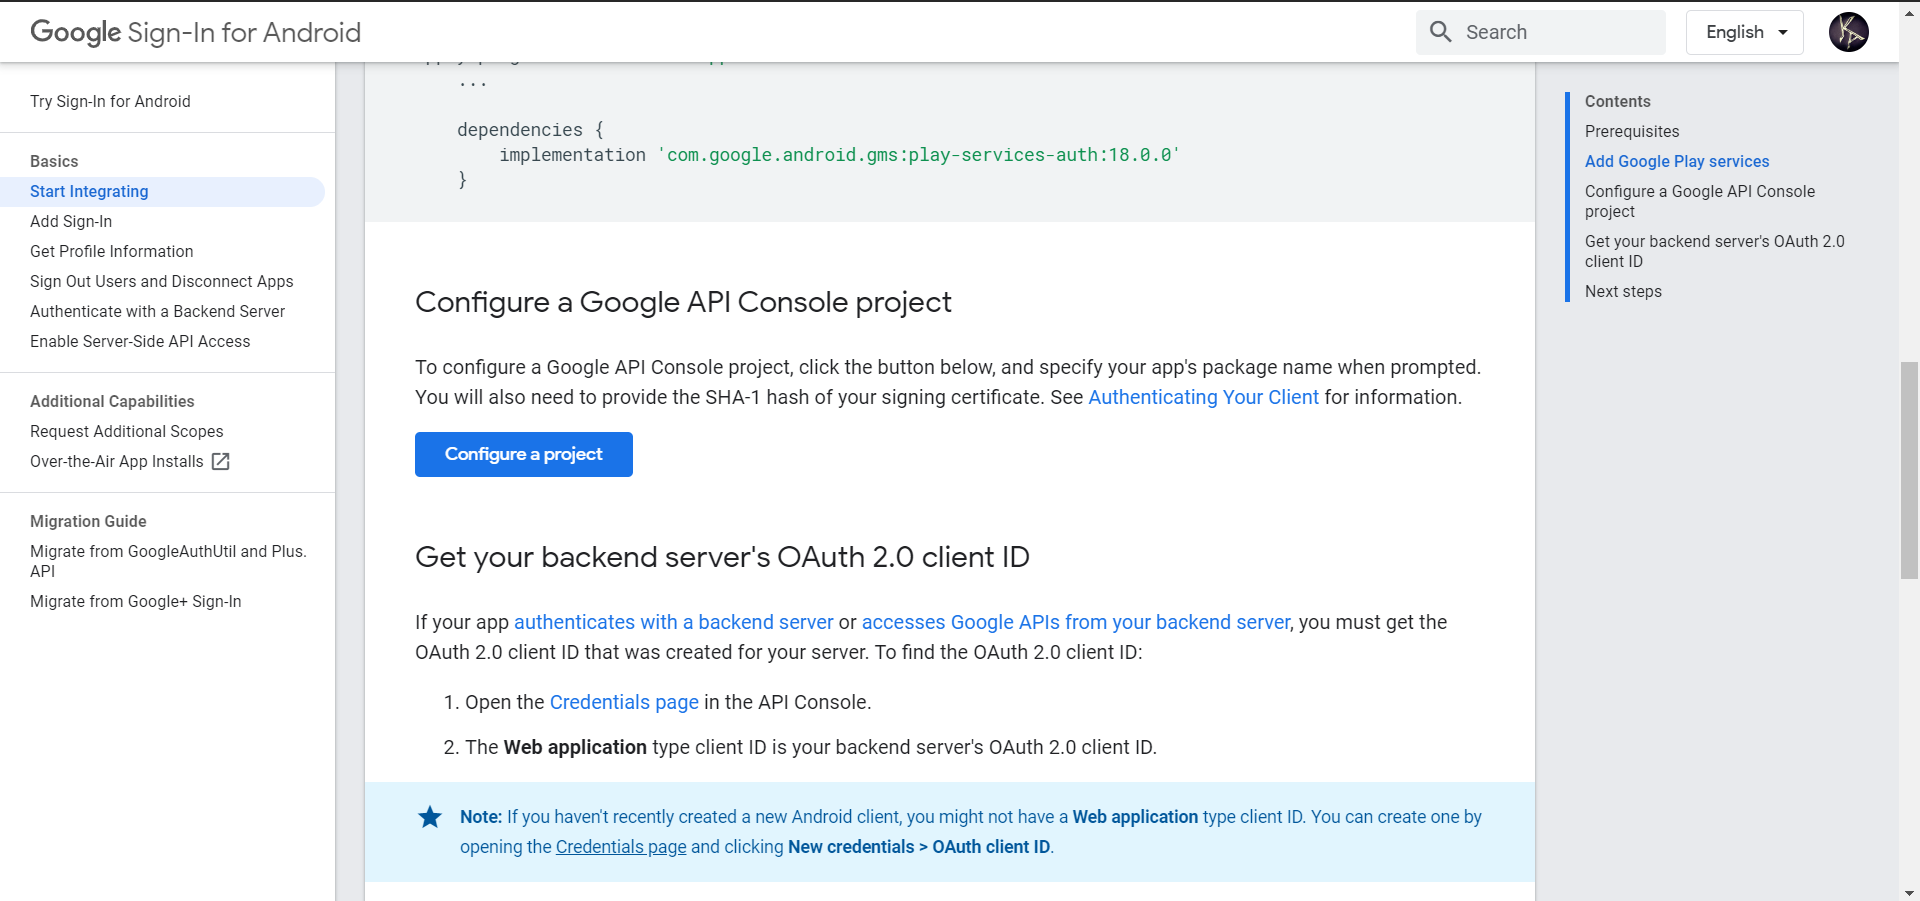Click the play-services-auth dependency string in code
The width and height of the screenshot is (1920, 901).
click(x=918, y=155)
